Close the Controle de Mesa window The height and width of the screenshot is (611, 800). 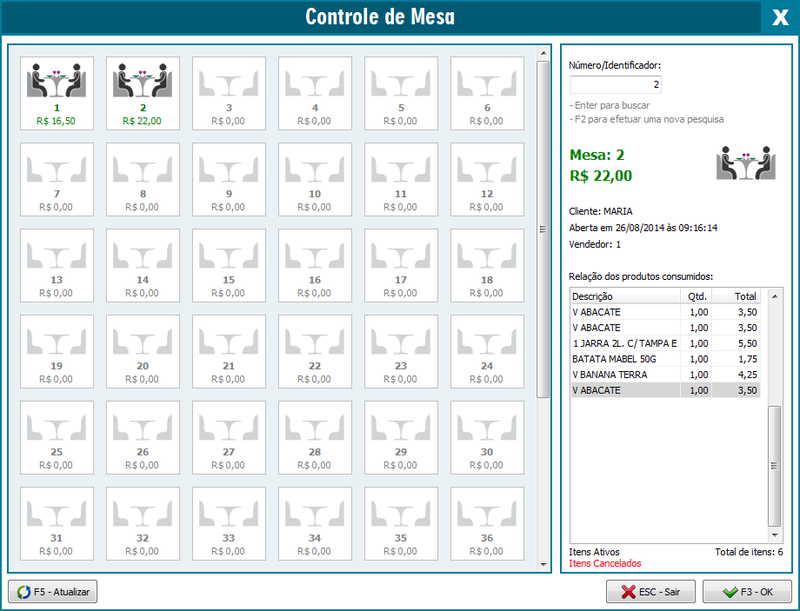point(779,17)
